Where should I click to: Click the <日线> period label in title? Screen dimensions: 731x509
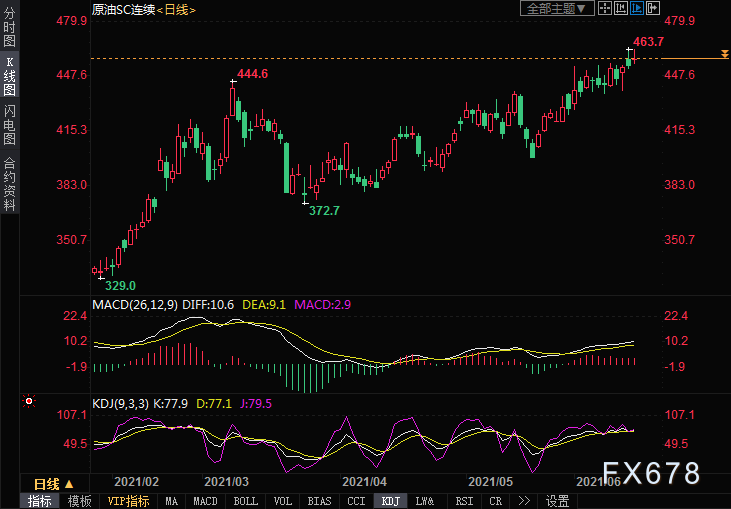pyautogui.click(x=176, y=9)
